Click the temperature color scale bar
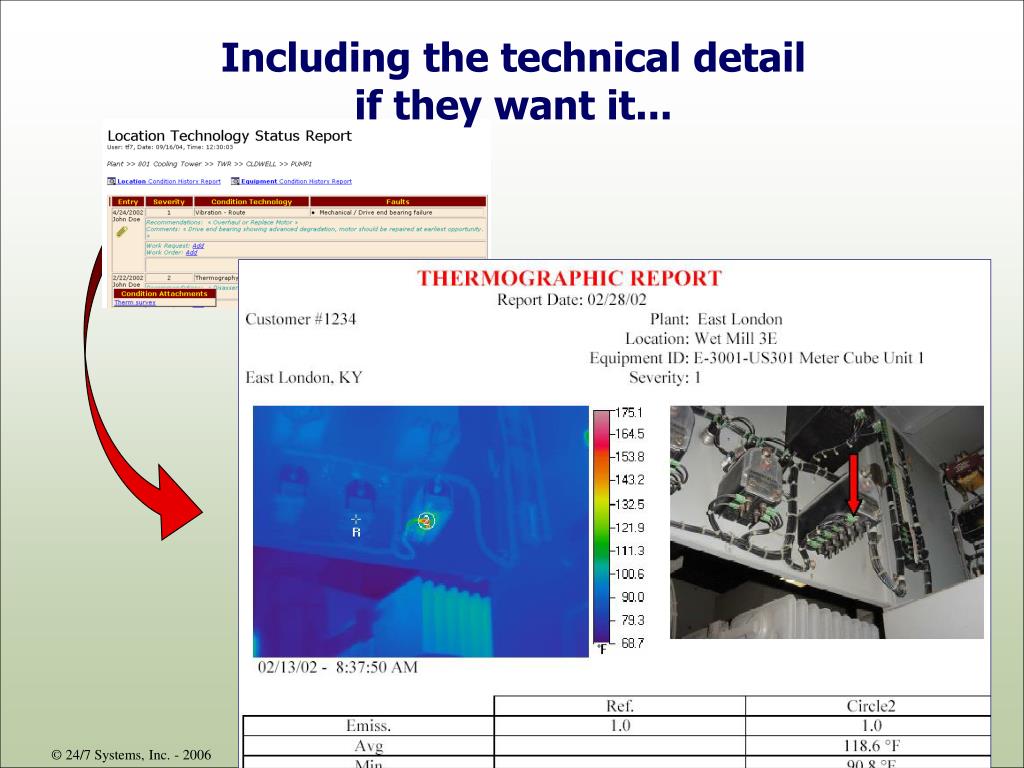This screenshot has height=768, width=1024. point(601,527)
